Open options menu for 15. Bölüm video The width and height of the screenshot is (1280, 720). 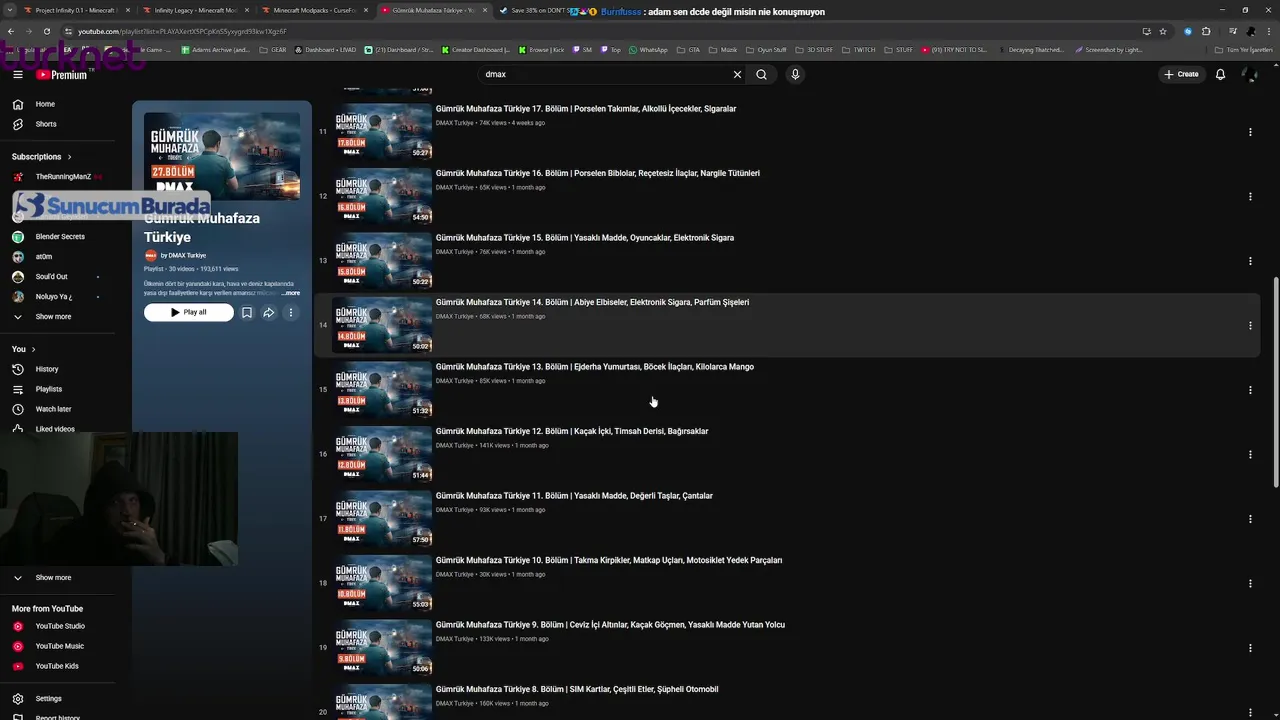(1250, 261)
